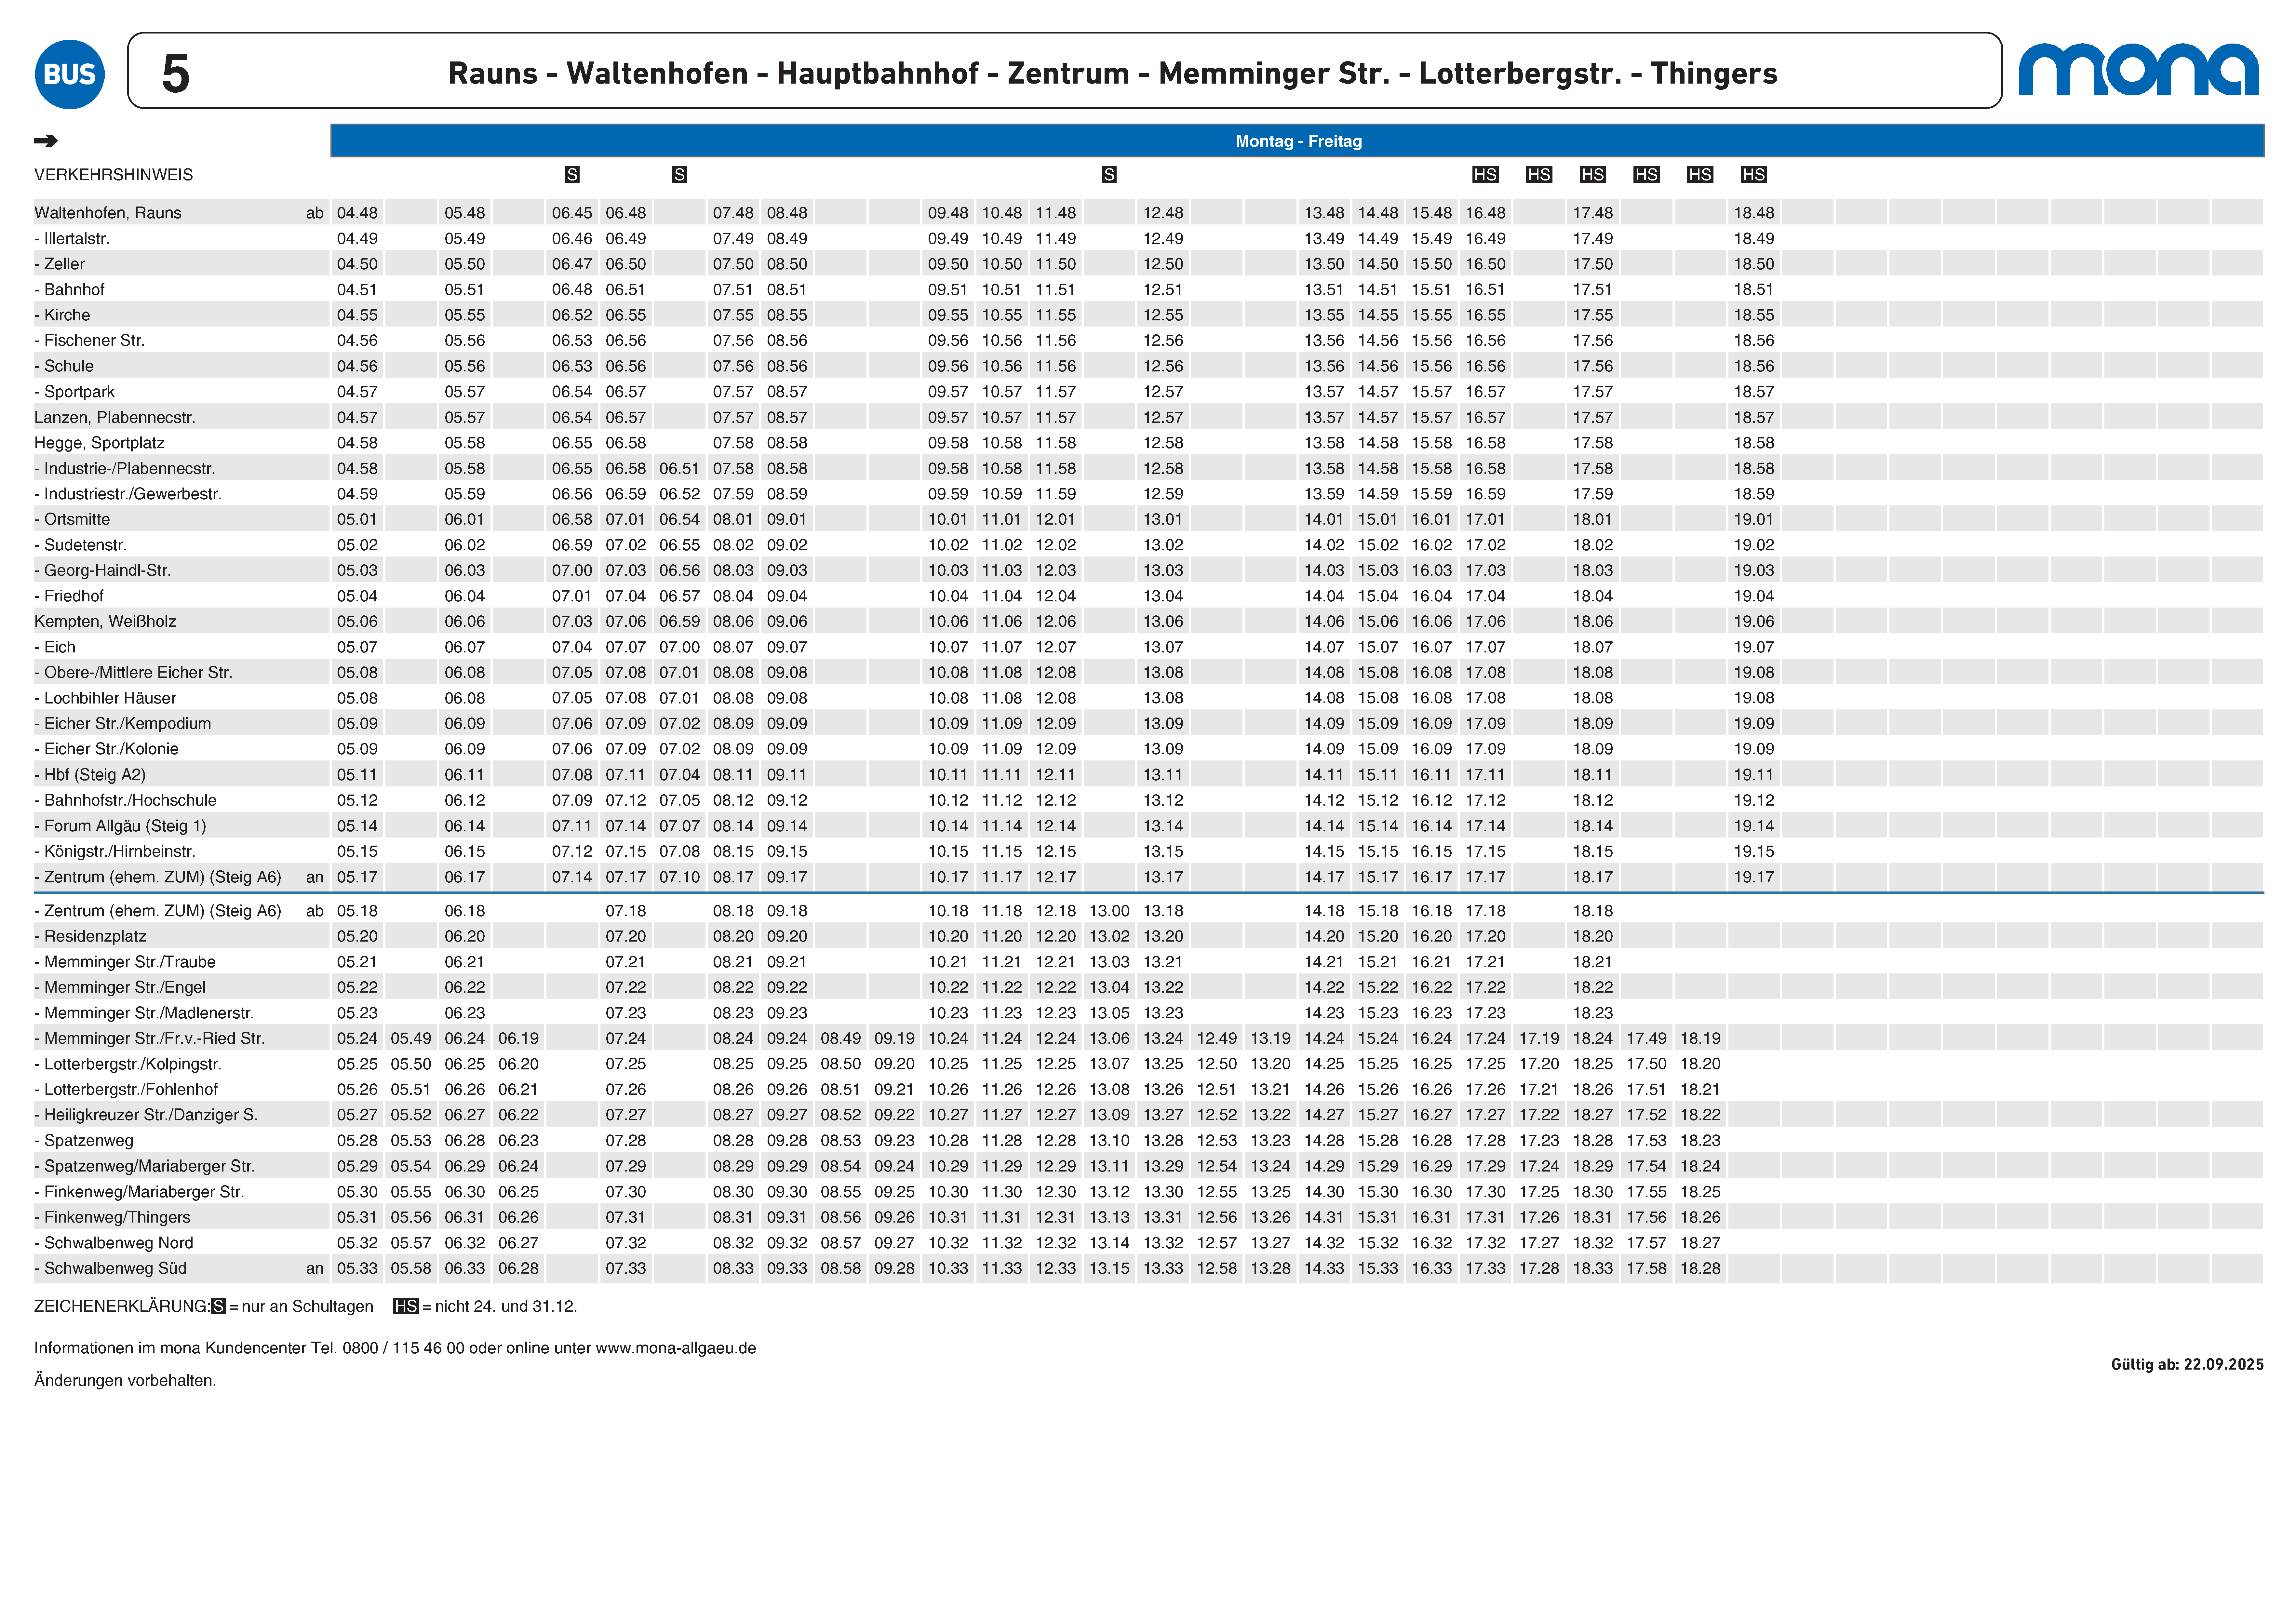Viewport: 2296px width, 1621px height.
Task: Click the Gültig ab: 22.09.2025 validity note
Action: tap(2187, 1365)
